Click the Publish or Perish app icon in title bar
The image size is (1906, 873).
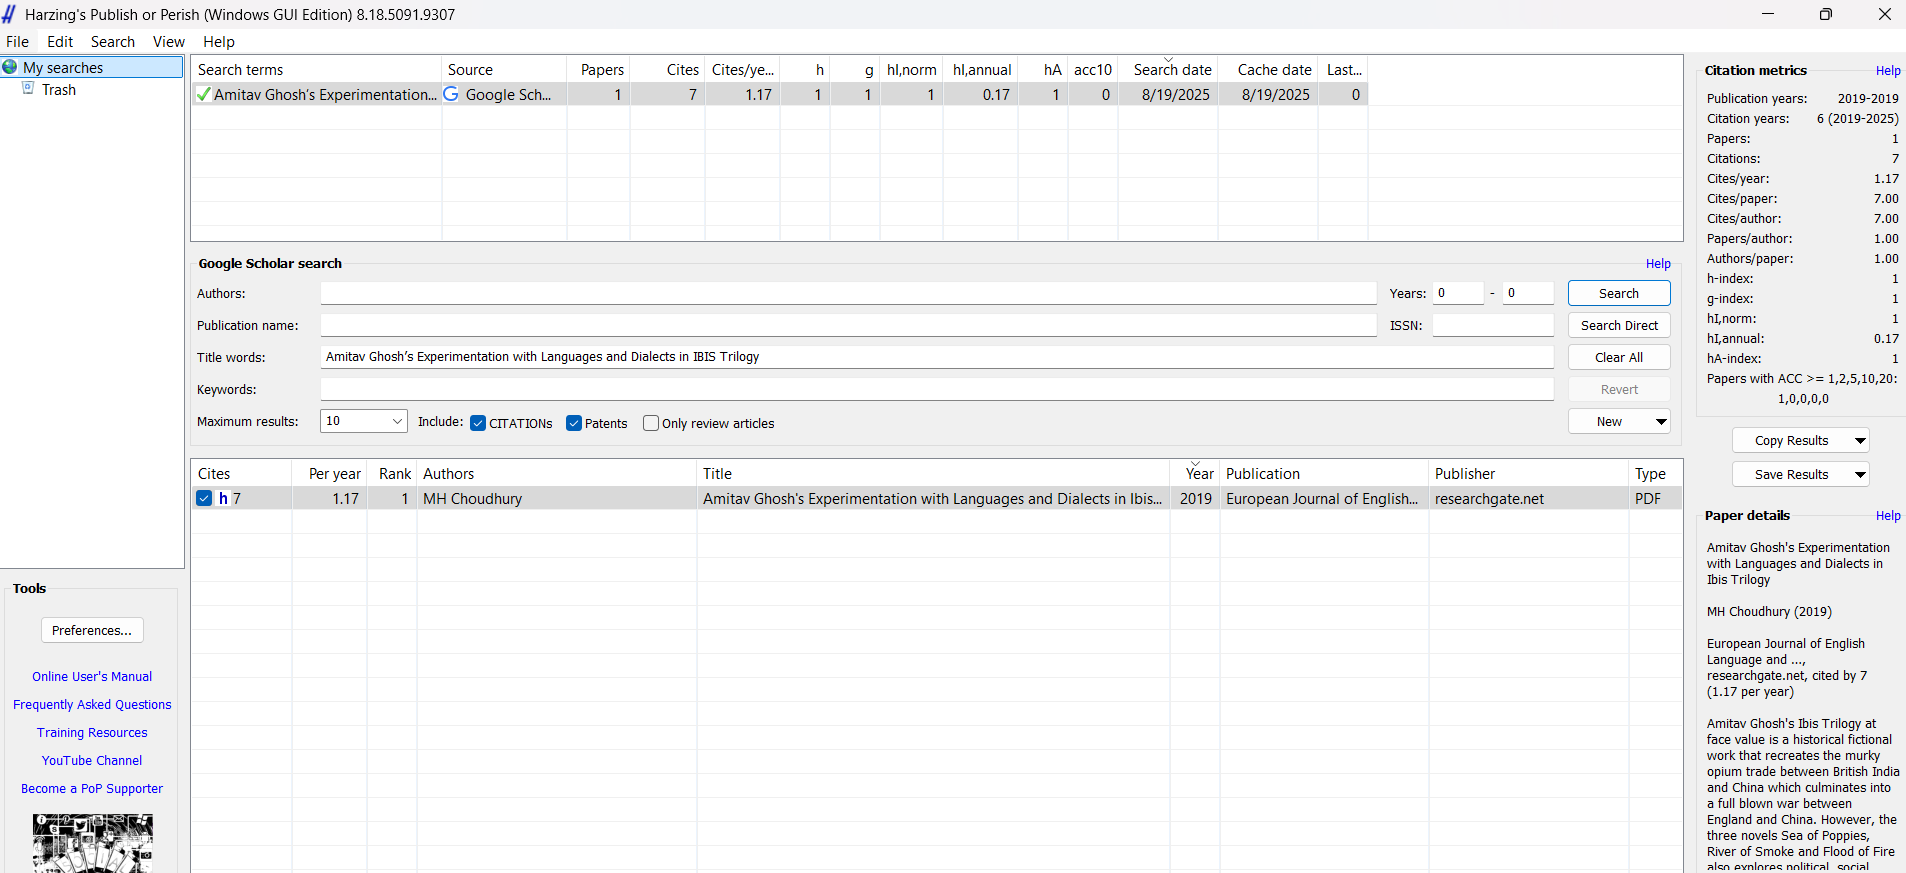[9, 14]
